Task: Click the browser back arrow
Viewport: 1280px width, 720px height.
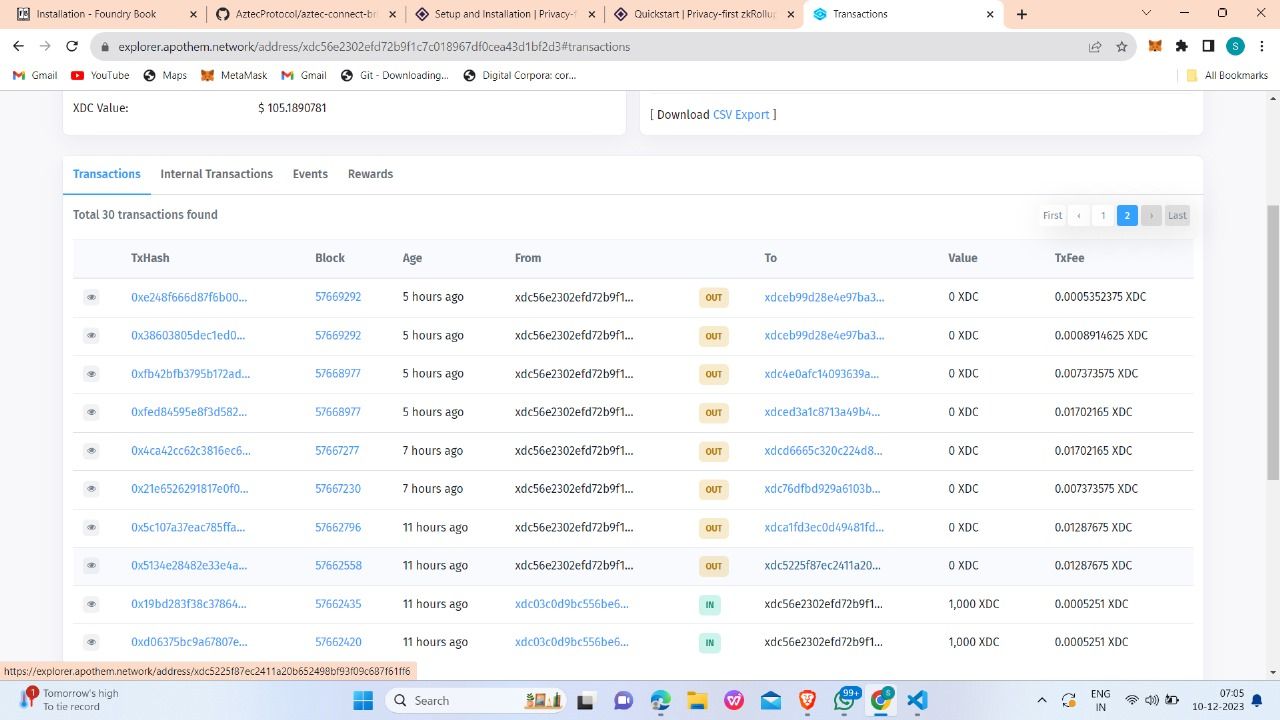Action: (18, 46)
